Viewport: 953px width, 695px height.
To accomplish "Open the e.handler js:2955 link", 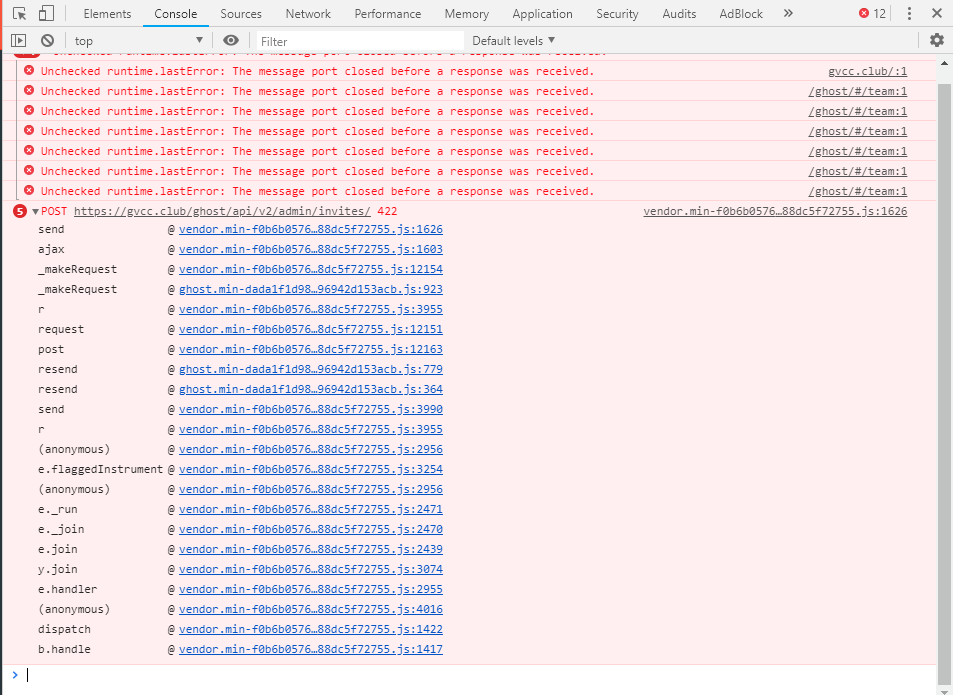I will pos(311,589).
